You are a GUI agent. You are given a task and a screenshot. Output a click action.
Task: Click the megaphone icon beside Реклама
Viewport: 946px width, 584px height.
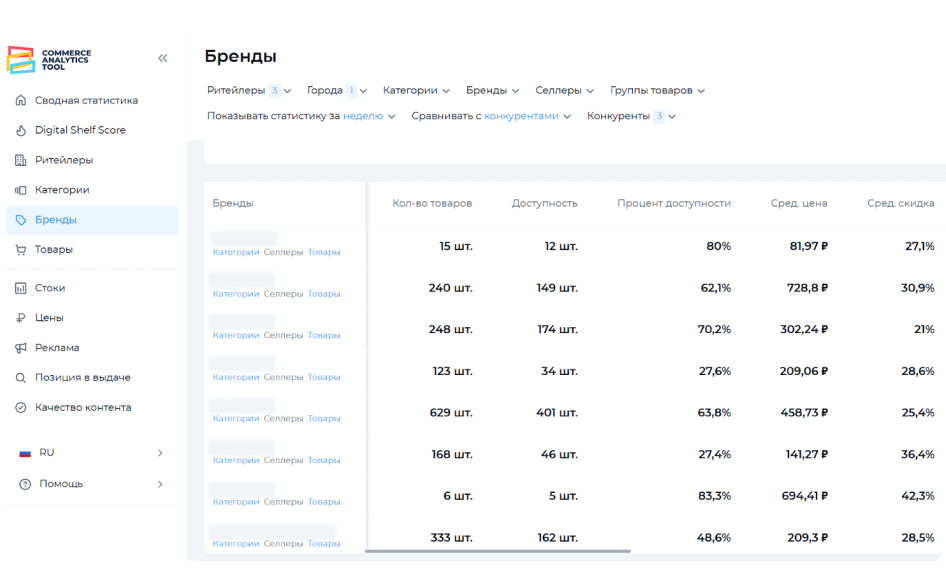21,348
